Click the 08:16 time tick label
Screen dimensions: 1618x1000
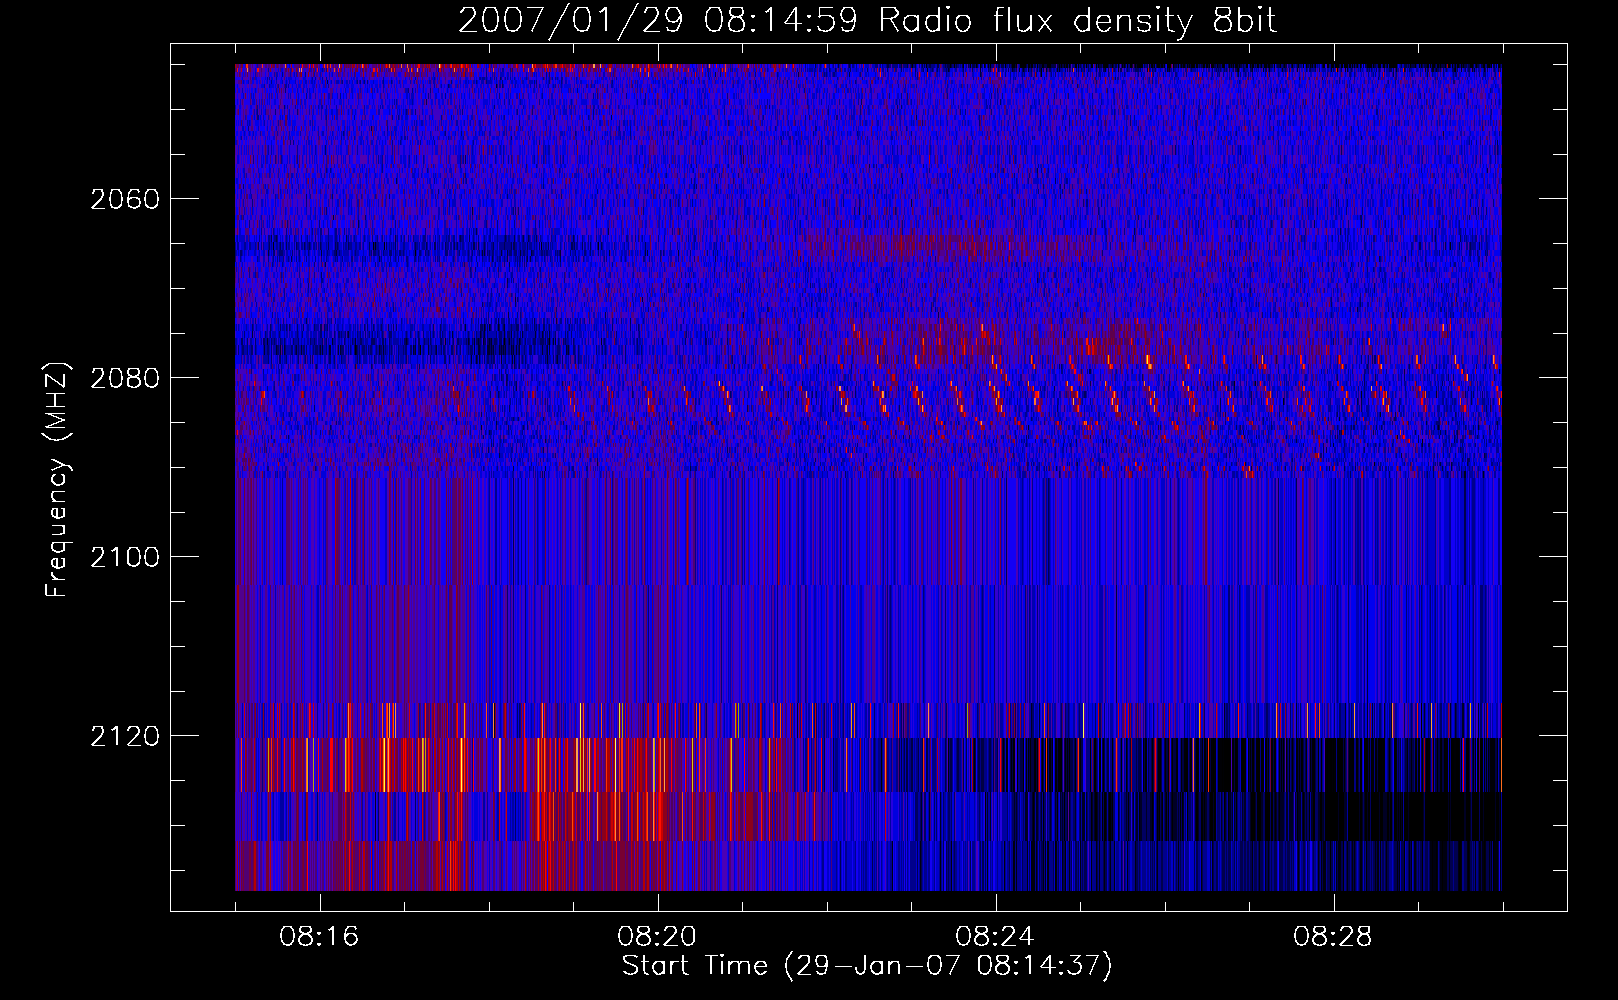point(319,937)
